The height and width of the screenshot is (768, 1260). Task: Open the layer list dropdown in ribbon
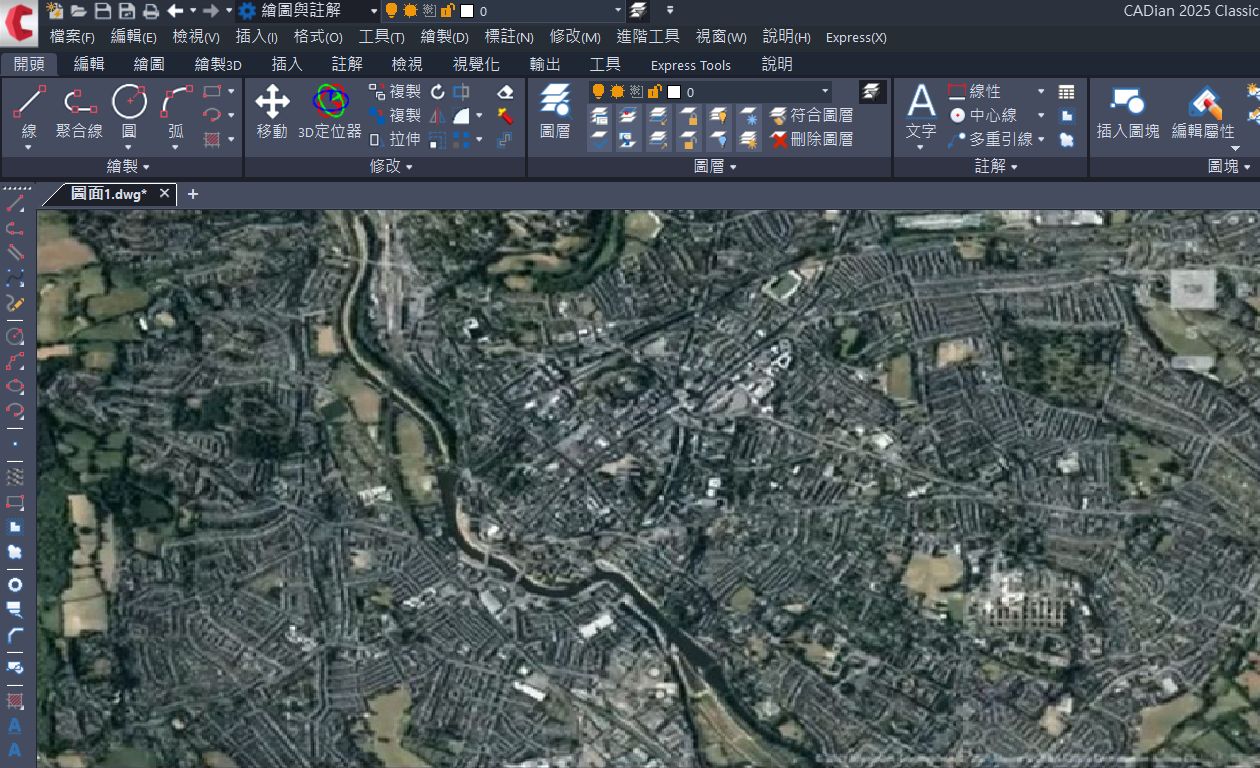[x=825, y=92]
